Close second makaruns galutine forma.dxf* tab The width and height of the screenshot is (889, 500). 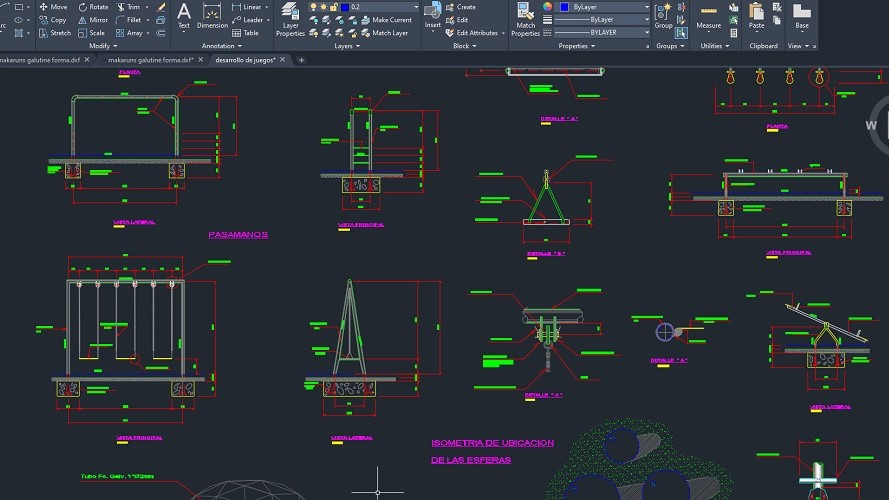tap(201, 60)
